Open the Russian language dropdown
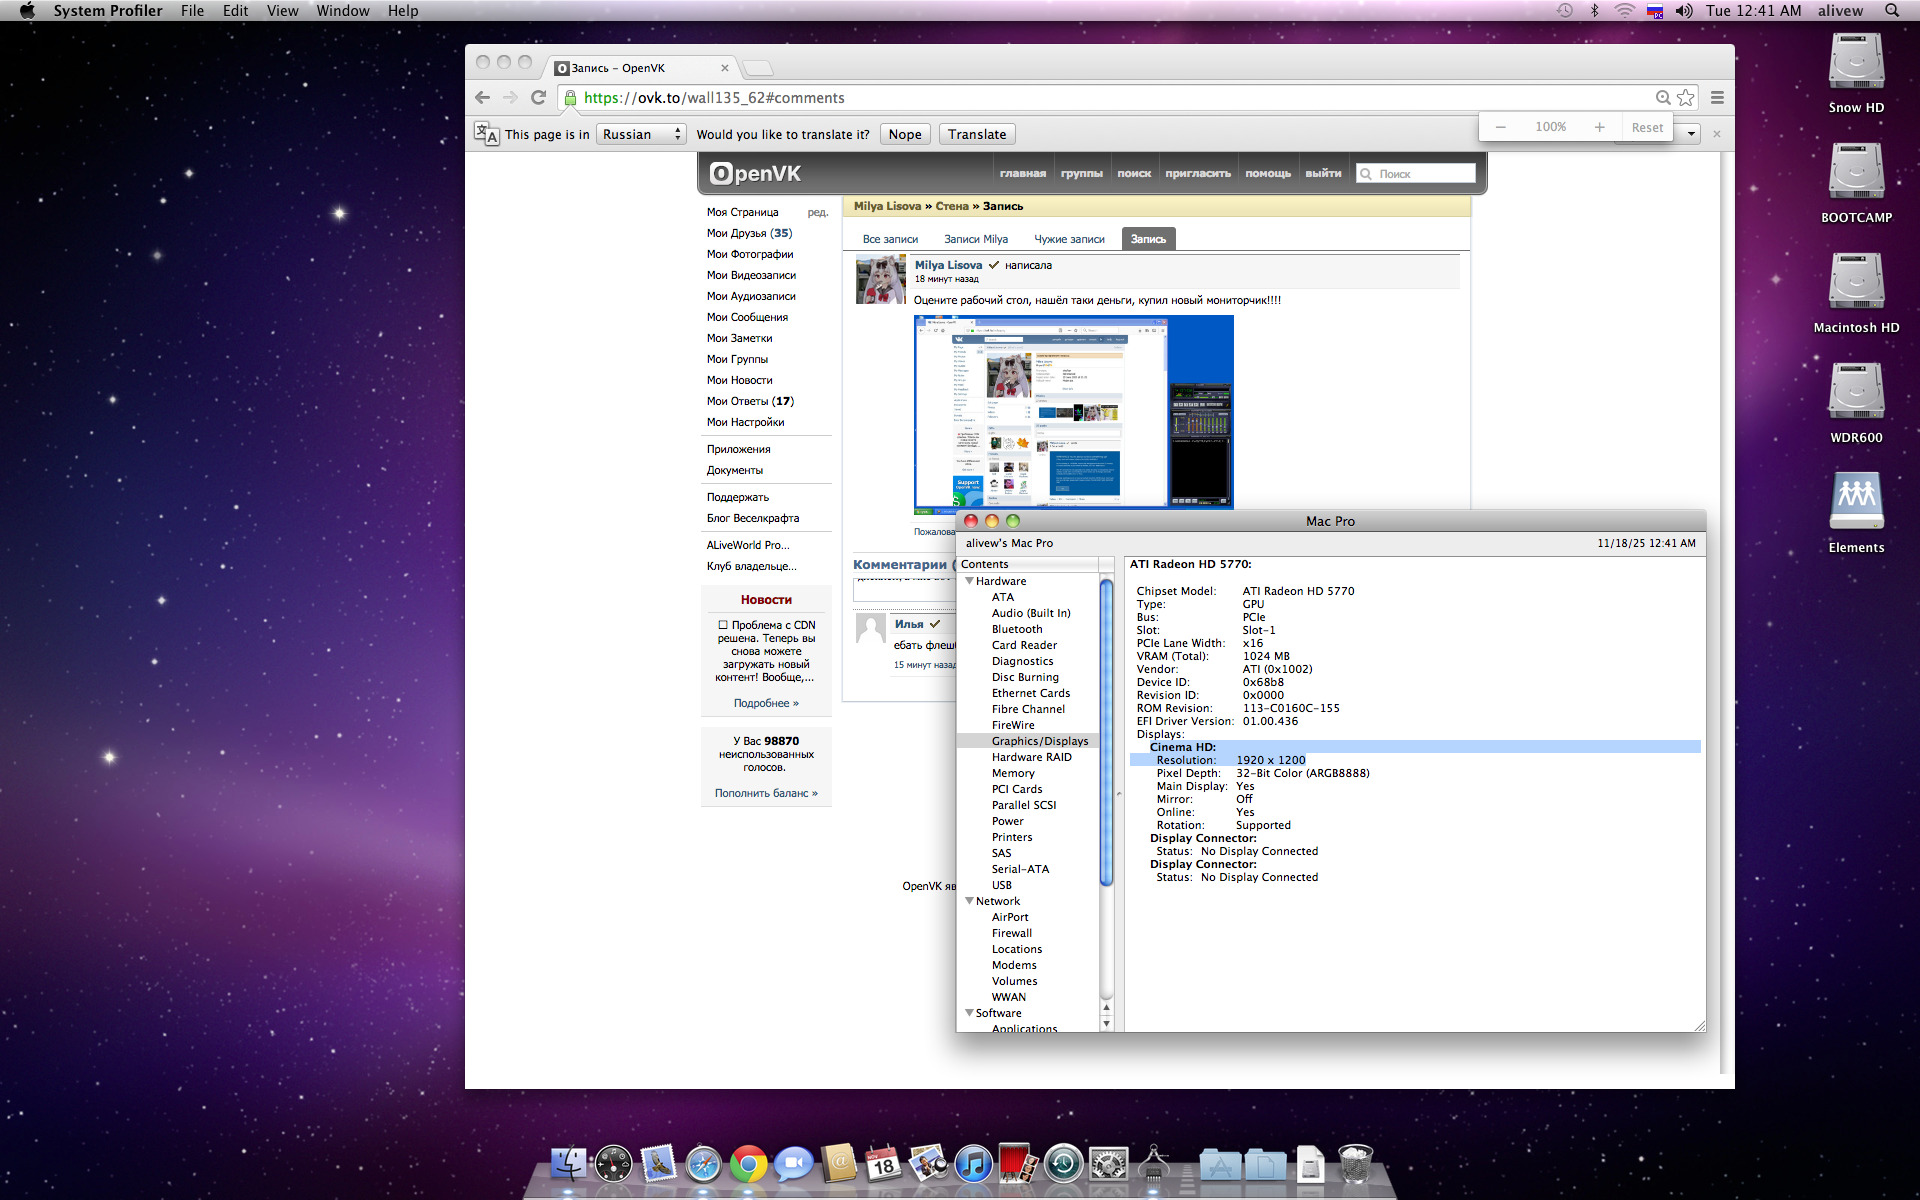Viewport: 1920px width, 1200px height. 641,134
